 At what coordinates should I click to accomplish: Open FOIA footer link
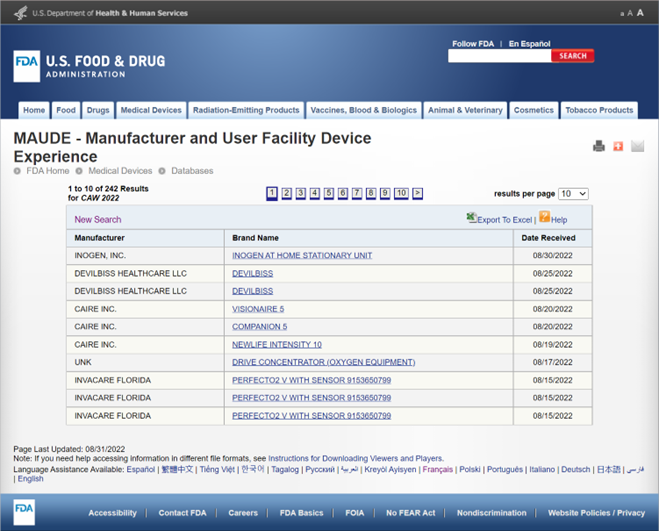point(355,513)
